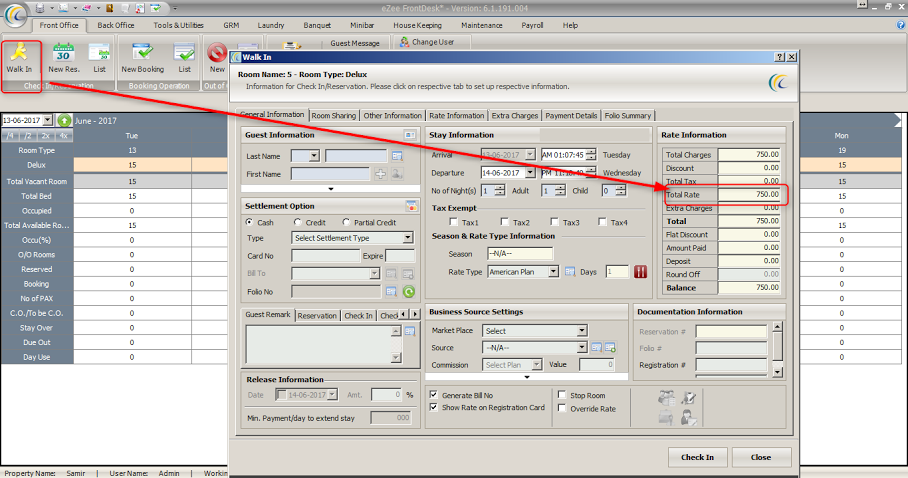Enable Tax3 exemption checkbox

555,222
